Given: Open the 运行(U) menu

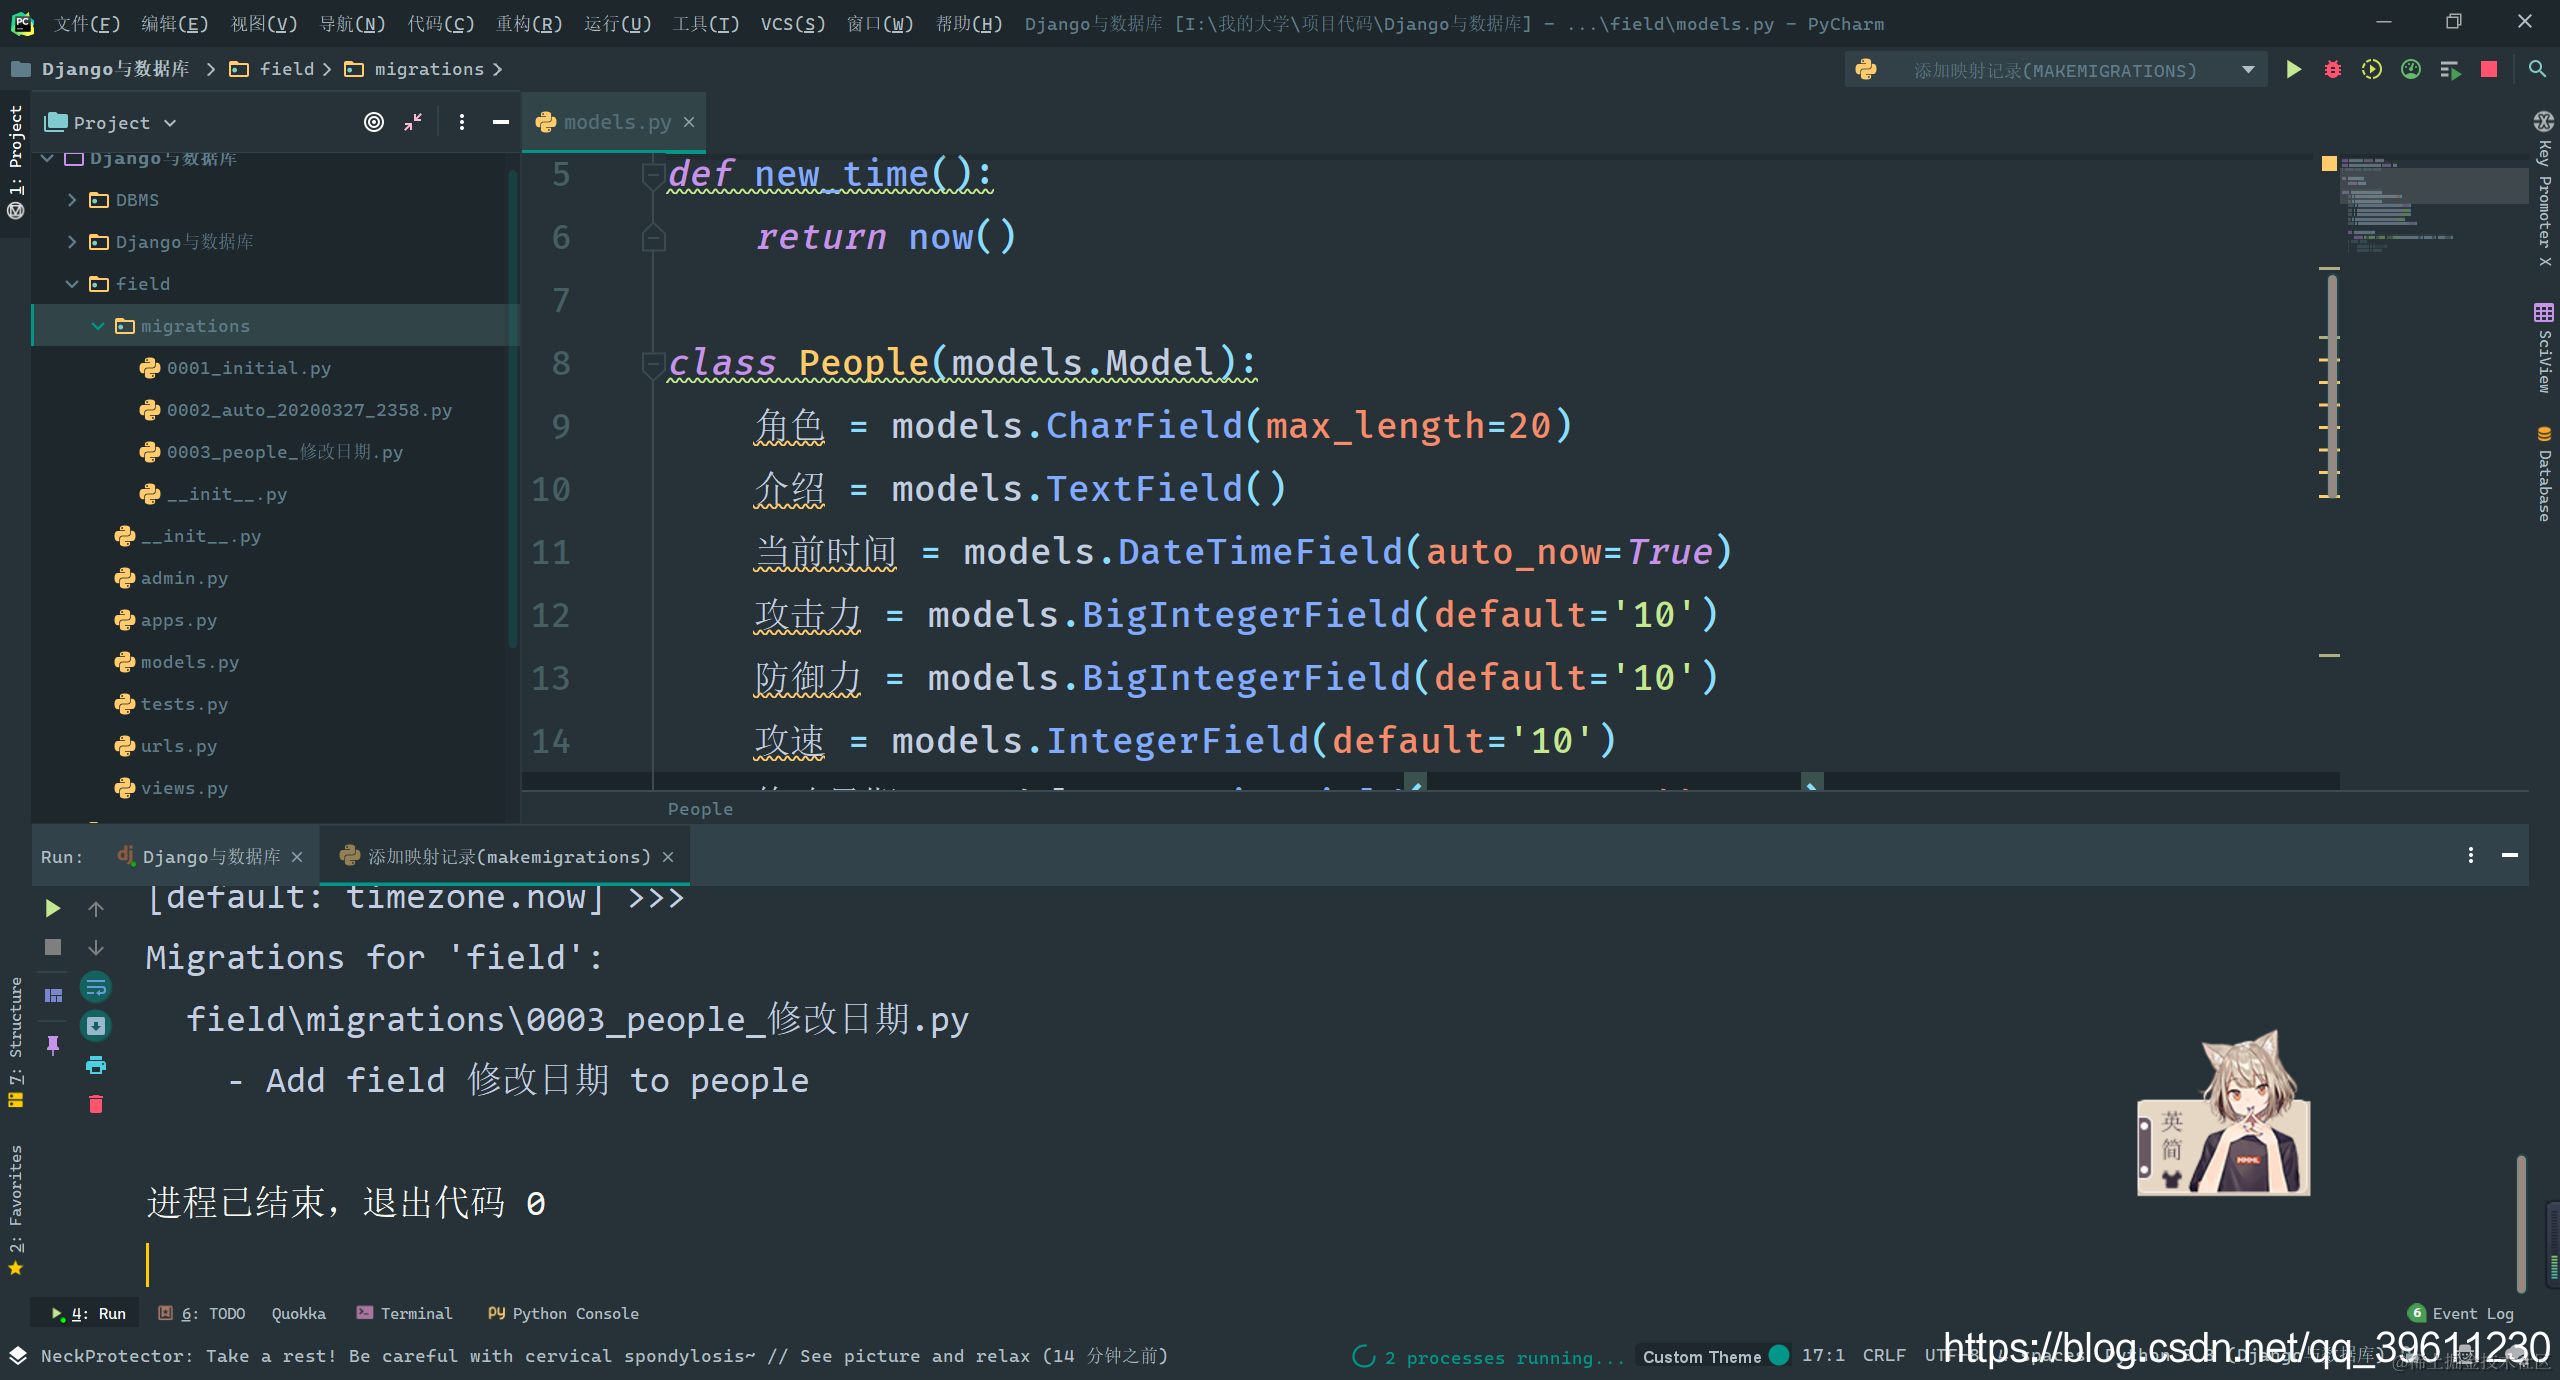Looking at the screenshot, I should click(617, 23).
